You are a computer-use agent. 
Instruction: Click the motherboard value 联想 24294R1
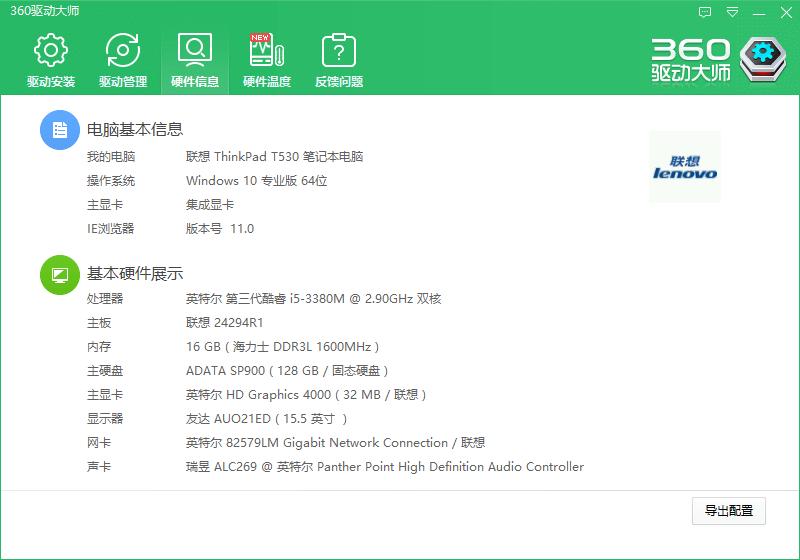pyautogui.click(x=224, y=322)
